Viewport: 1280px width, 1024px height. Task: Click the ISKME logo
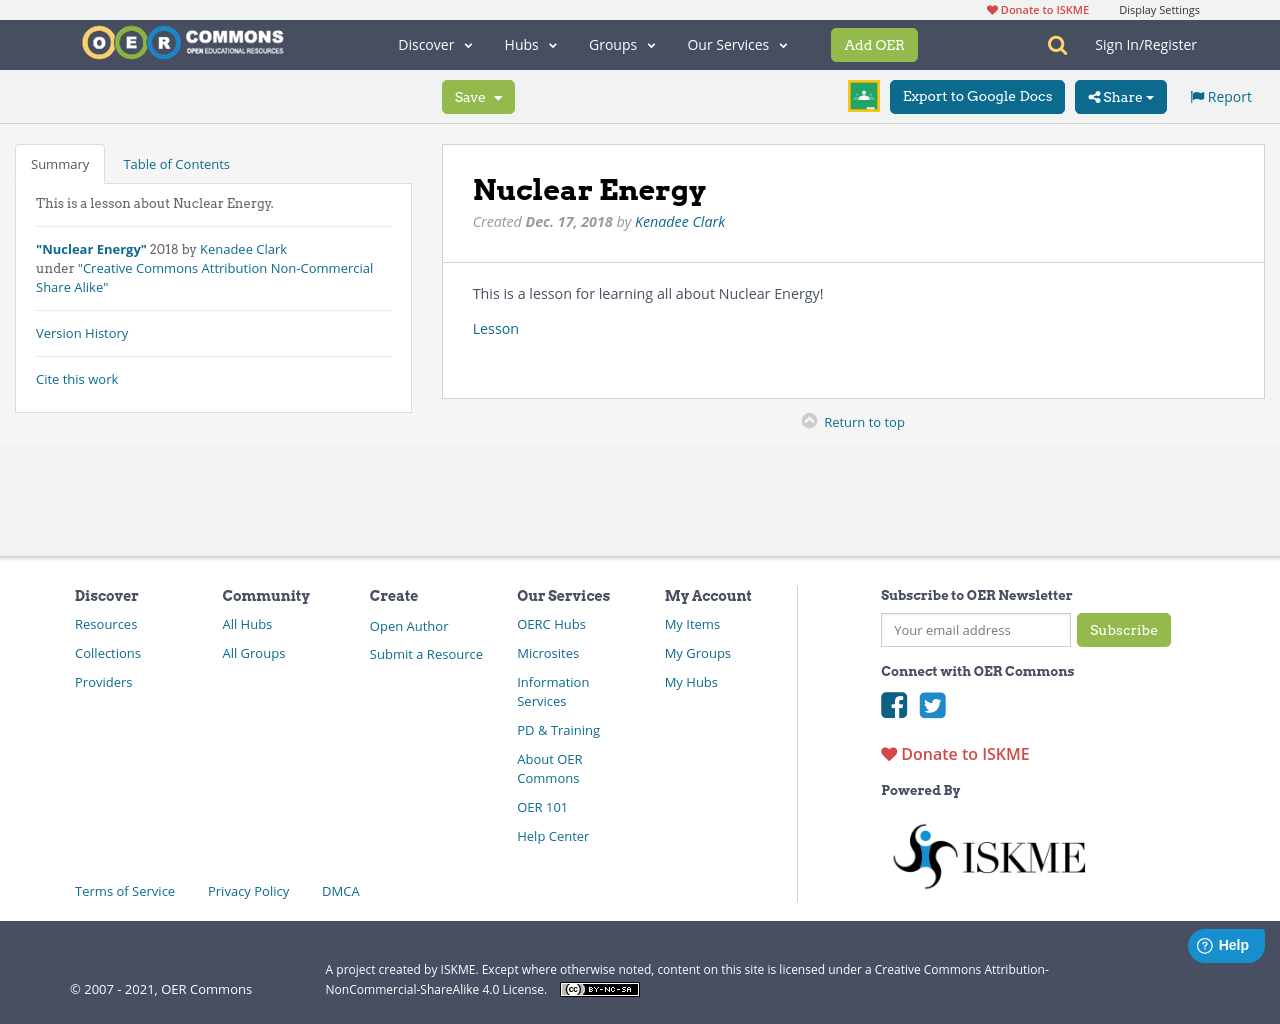tap(988, 855)
